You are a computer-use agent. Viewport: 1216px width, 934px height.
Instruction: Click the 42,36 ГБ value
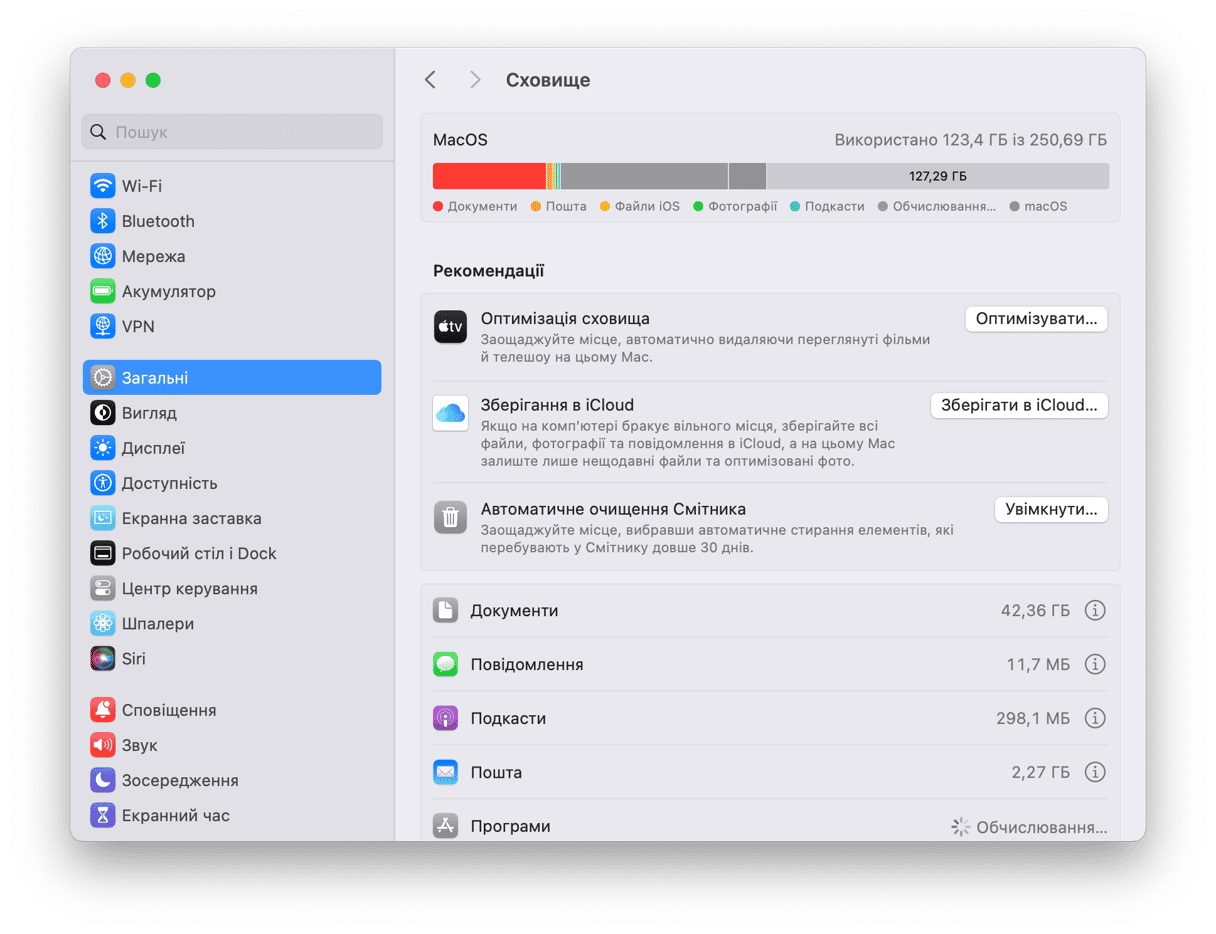click(x=1035, y=610)
